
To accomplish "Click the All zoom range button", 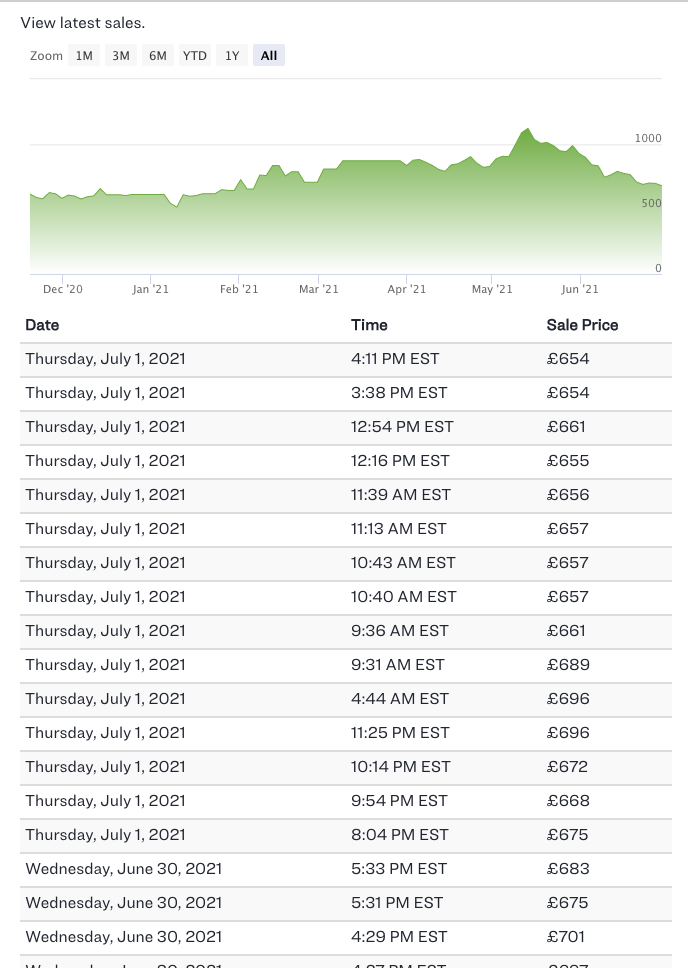I will [x=269, y=56].
